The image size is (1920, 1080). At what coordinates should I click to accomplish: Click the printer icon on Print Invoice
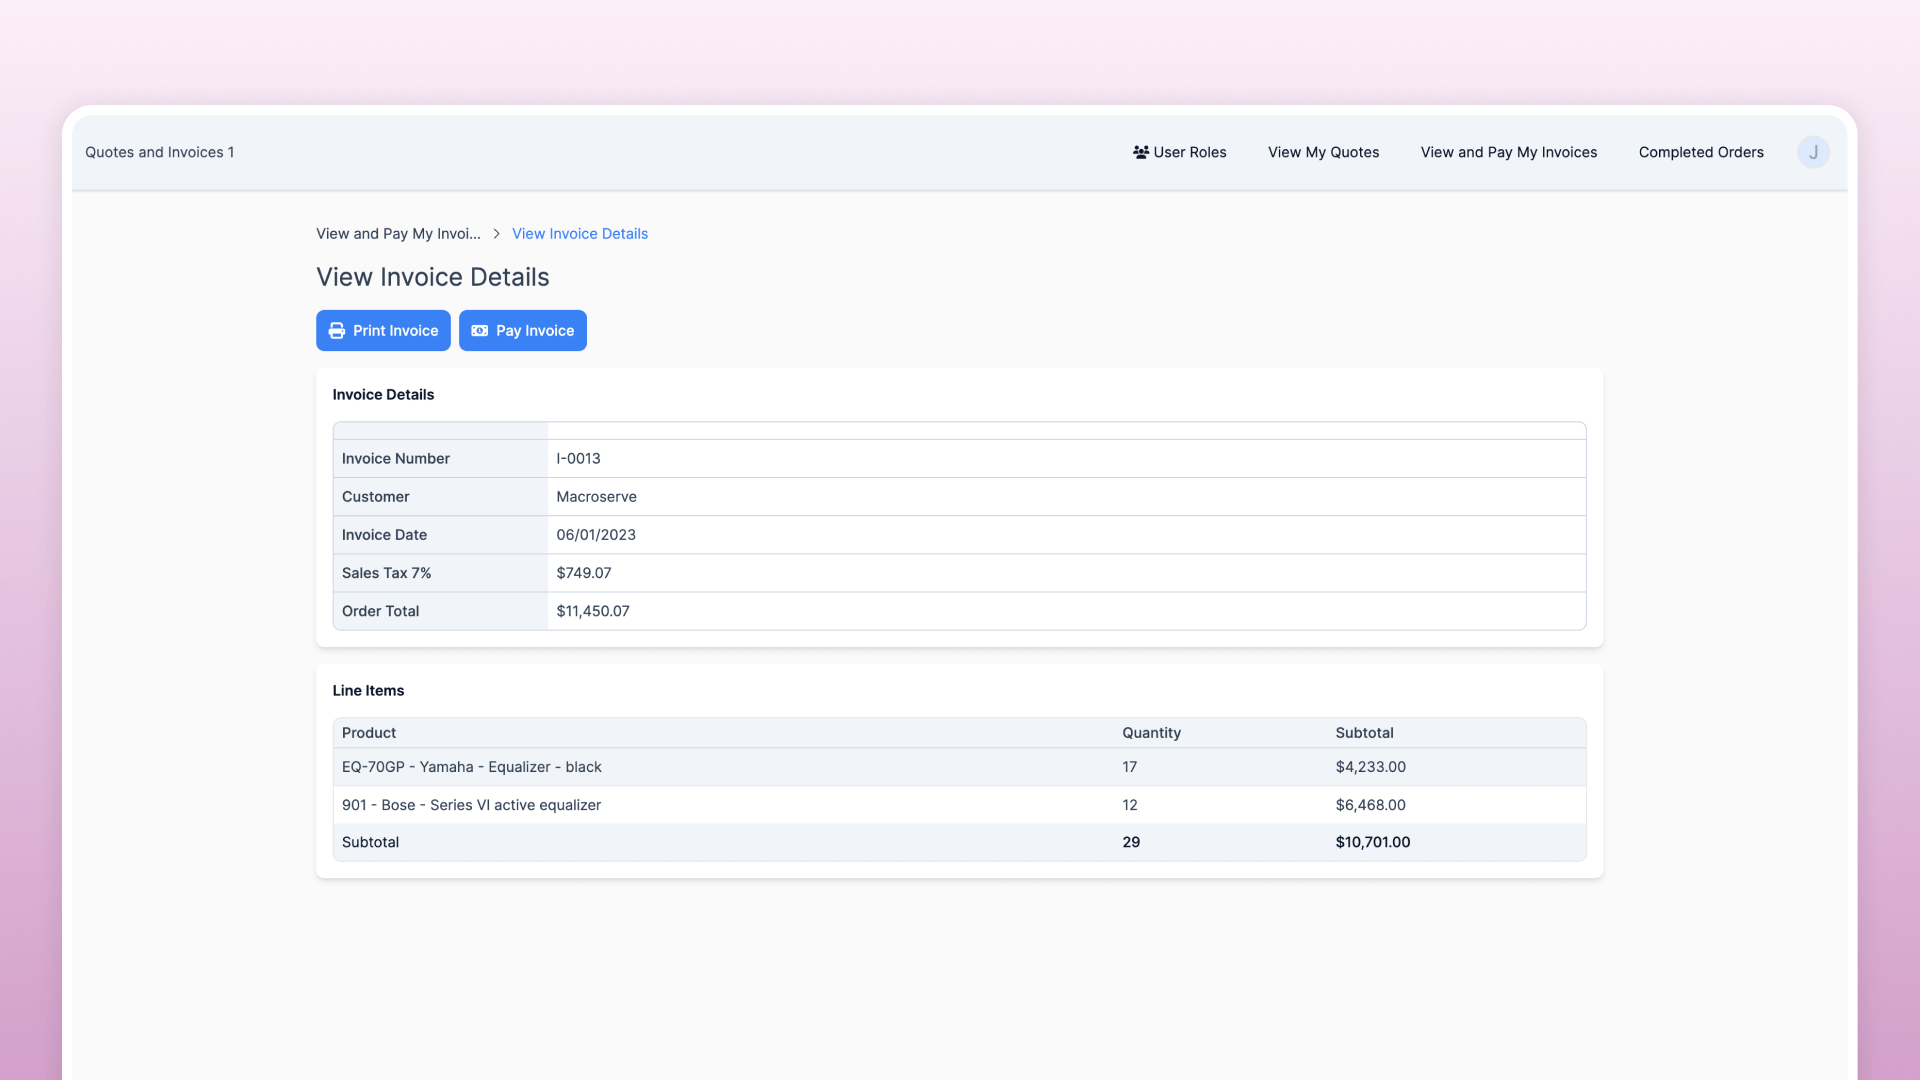tap(337, 331)
